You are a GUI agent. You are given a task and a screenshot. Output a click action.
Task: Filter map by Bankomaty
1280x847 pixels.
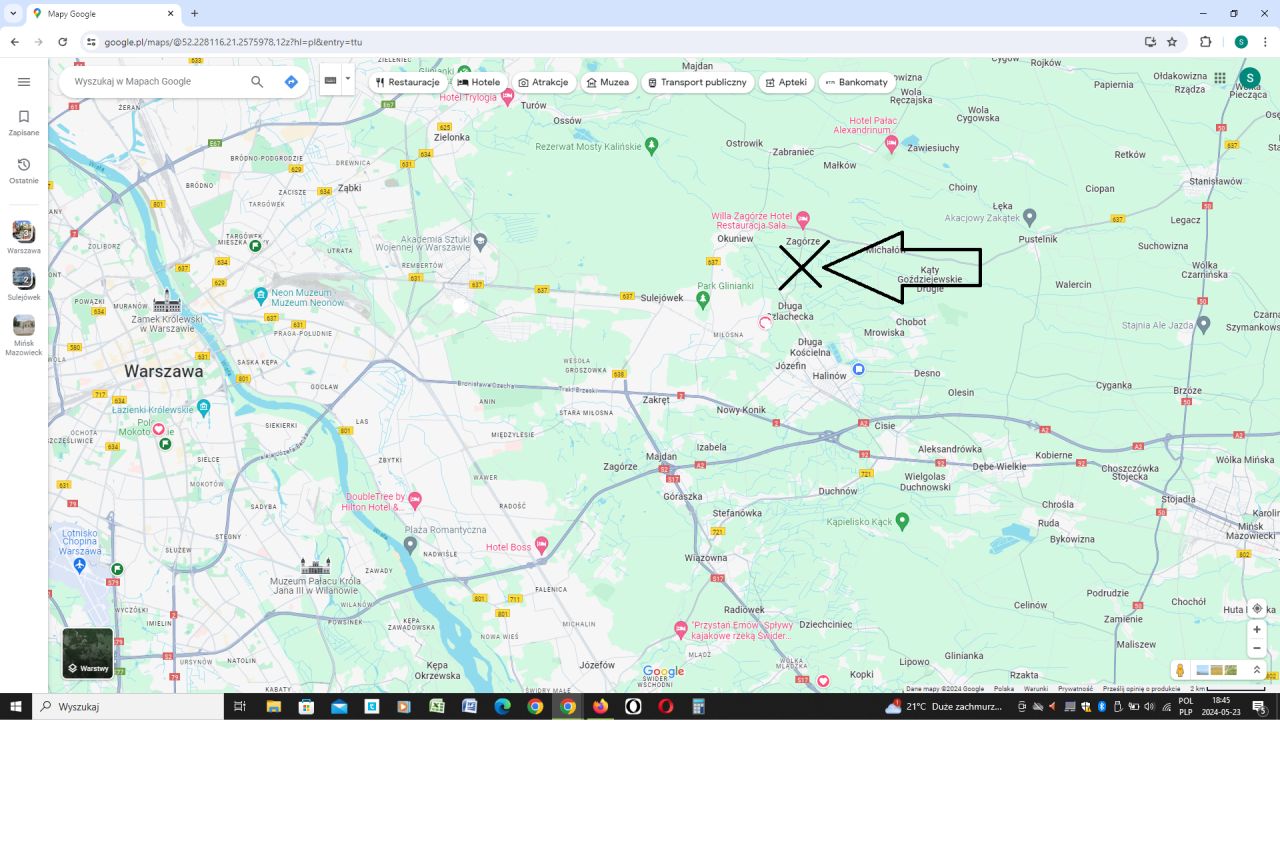click(x=856, y=82)
